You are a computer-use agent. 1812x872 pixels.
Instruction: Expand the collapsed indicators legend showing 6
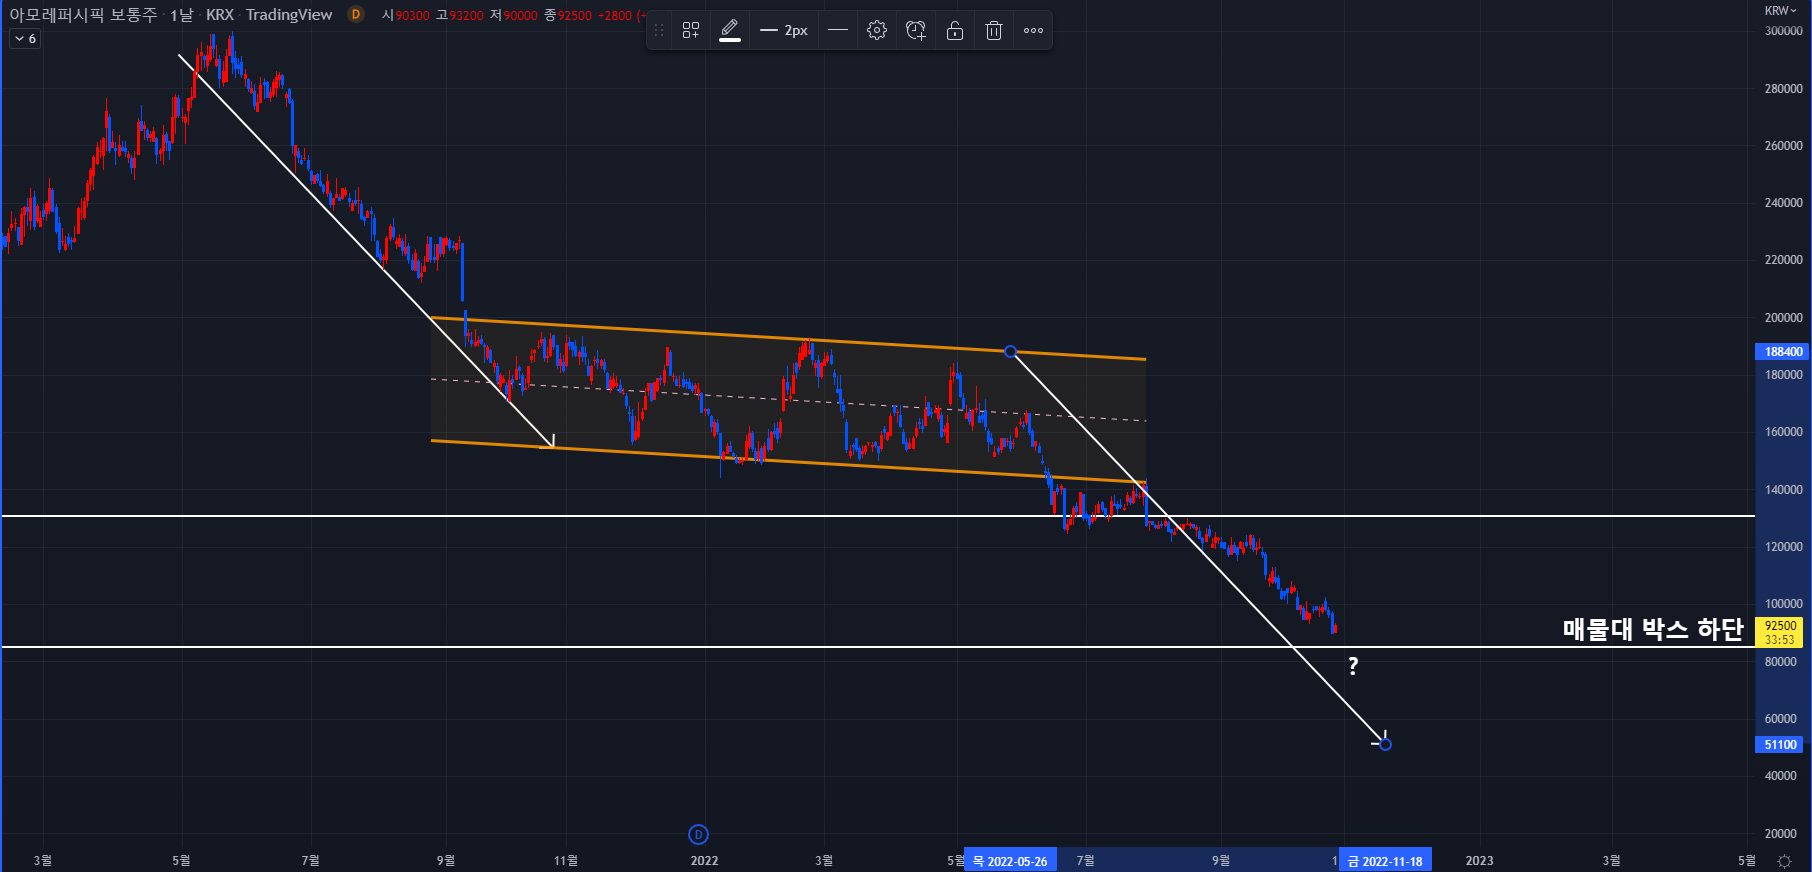pyautogui.click(x=25, y=39)
